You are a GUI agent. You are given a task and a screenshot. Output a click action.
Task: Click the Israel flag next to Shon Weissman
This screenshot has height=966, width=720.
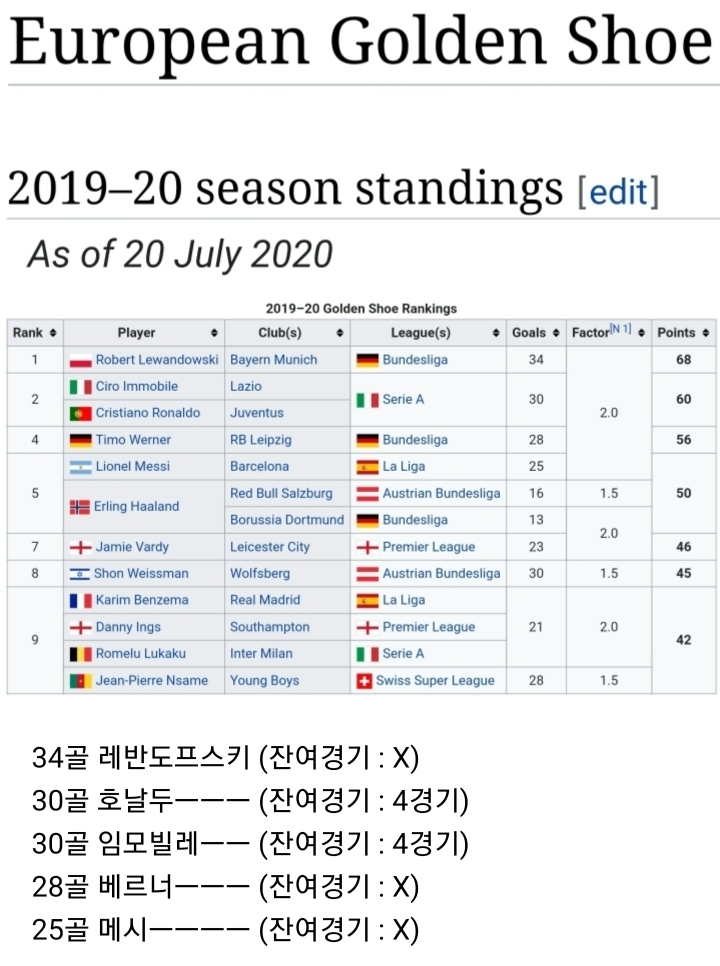pyautogui.click(x=80, y=574)
